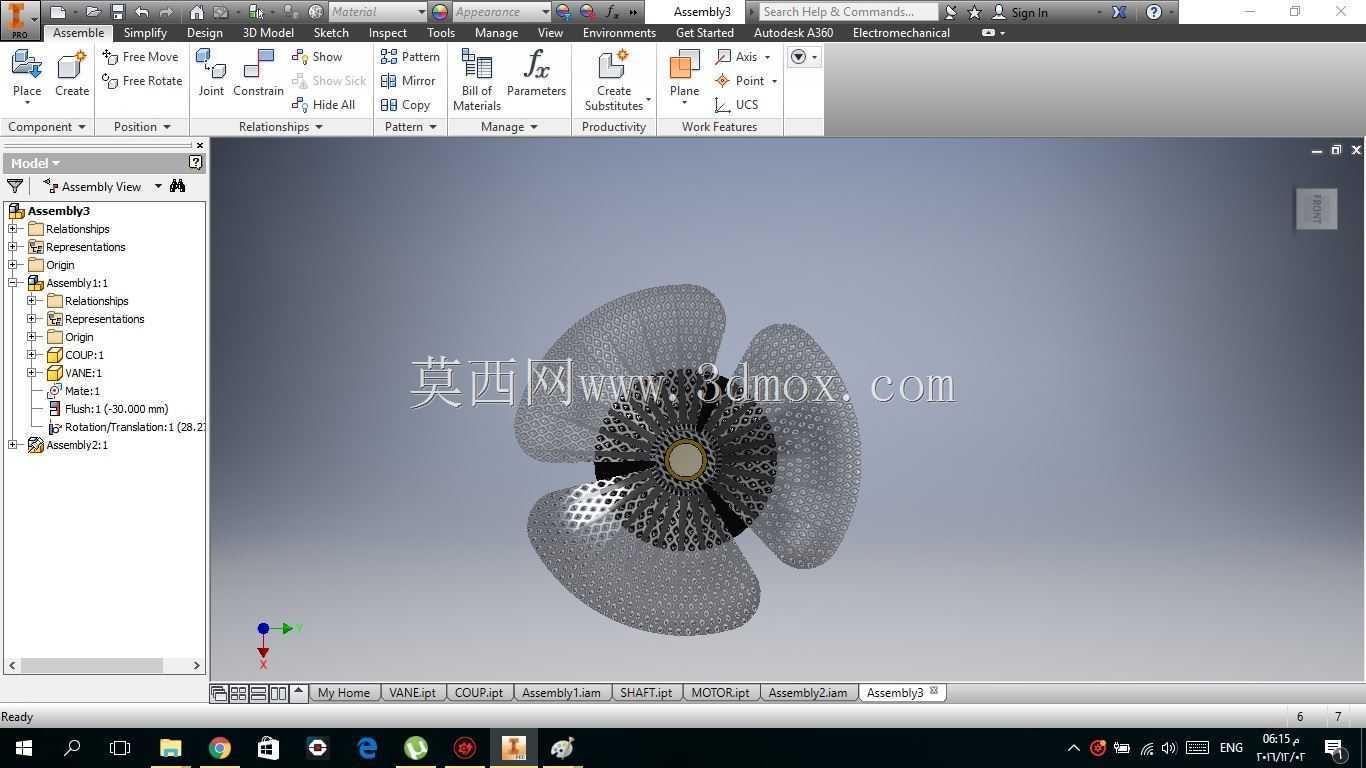
Task: Open Microsoft Edge from taskbar
Action: [367, 748]
